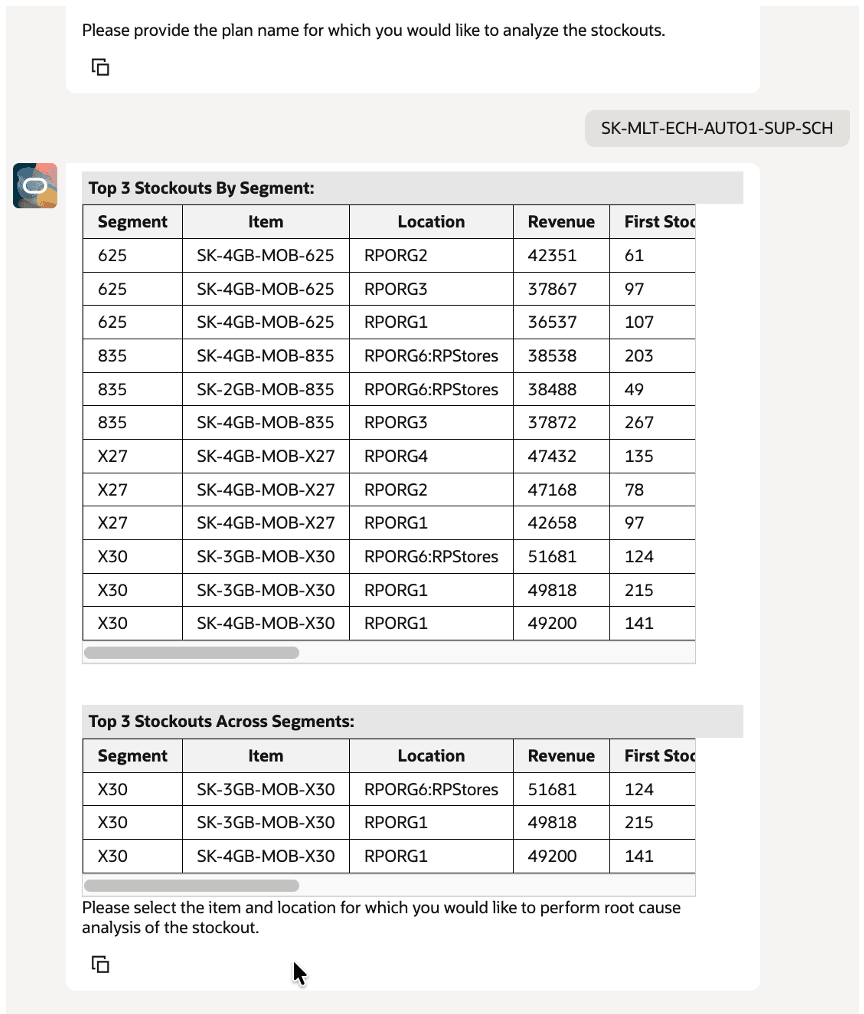Click the Segment column header
Viewport: 864px width, 1014px height.
pos(132,221)
